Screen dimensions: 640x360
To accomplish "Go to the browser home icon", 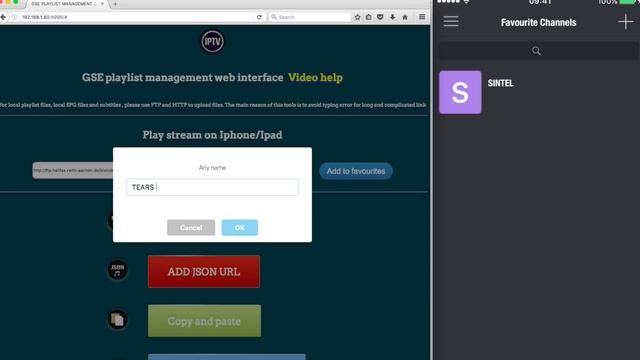I will pos(405,17).
